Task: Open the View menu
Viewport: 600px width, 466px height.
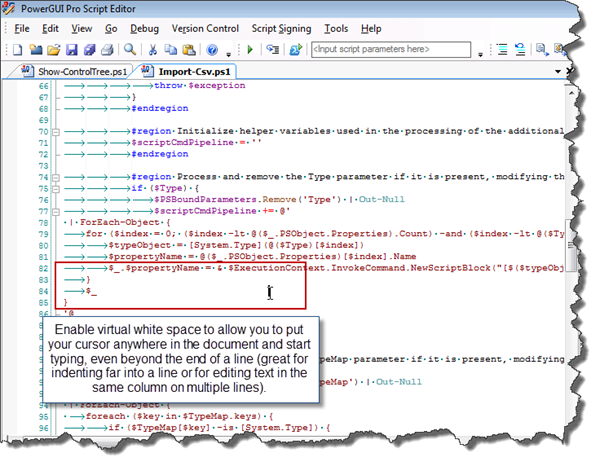Action: click(82, 29)
